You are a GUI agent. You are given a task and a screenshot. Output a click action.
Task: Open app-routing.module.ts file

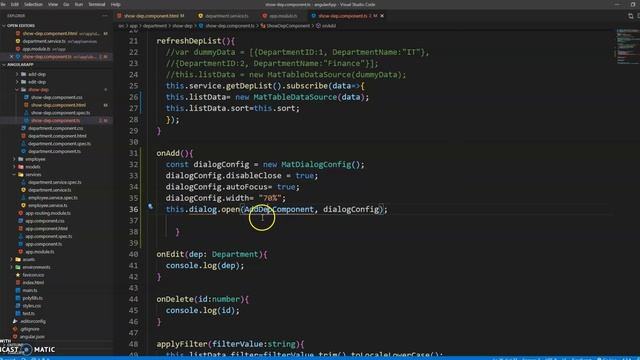click(47, 213)
